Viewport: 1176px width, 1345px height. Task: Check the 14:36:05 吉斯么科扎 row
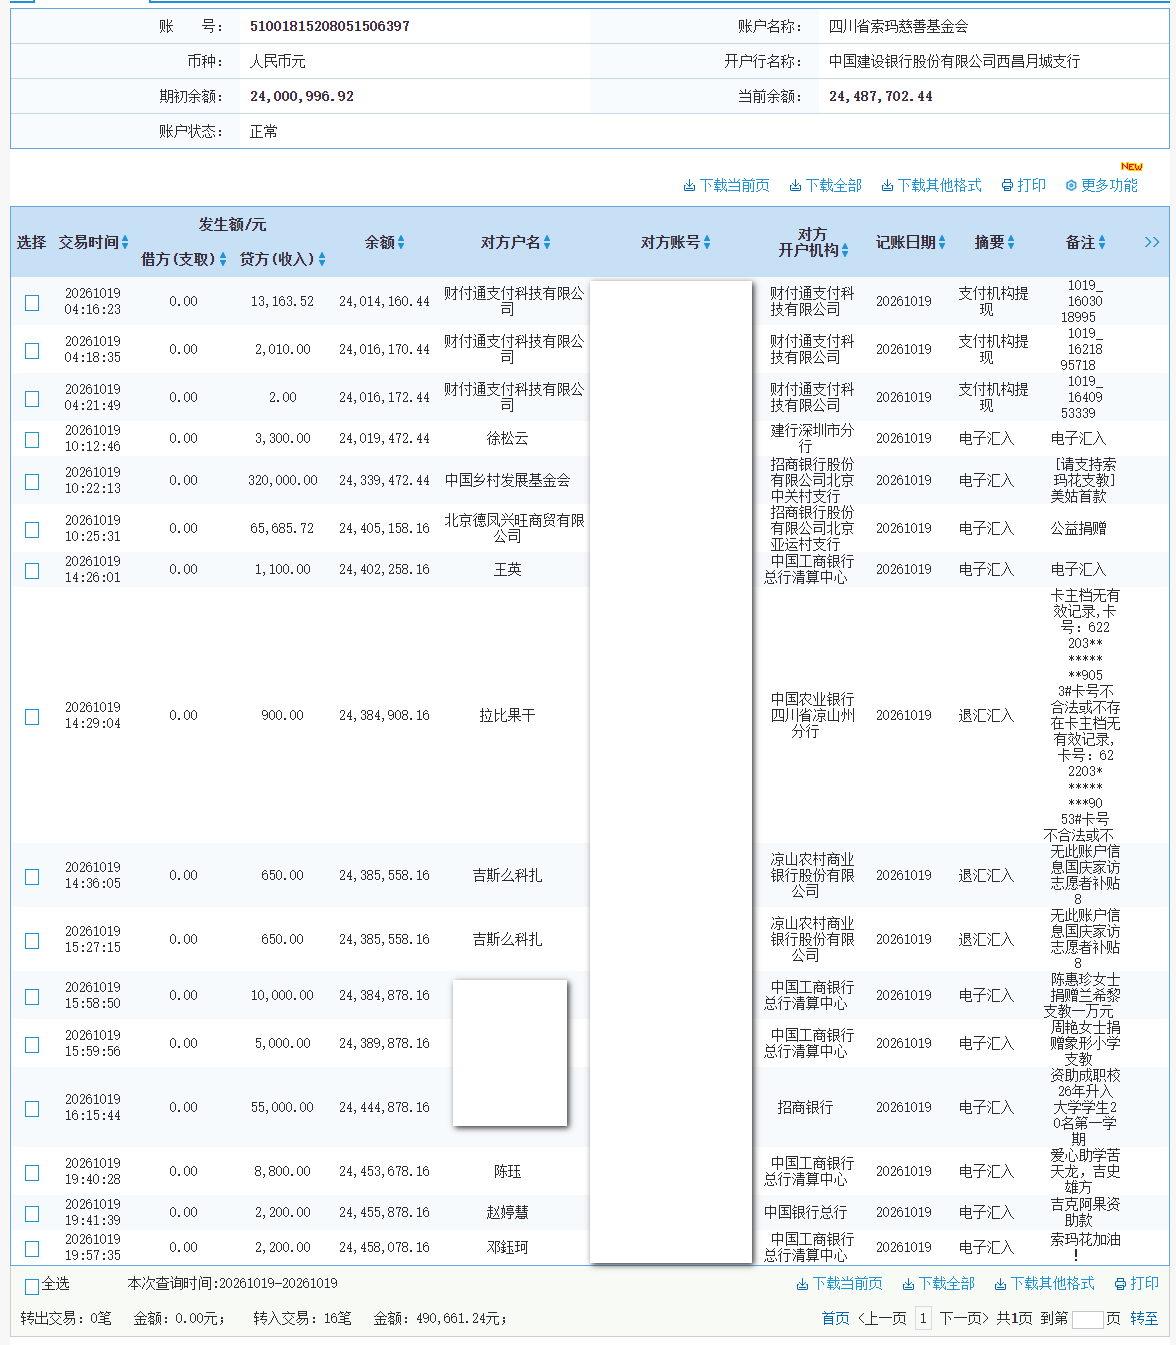coord(32,876)
